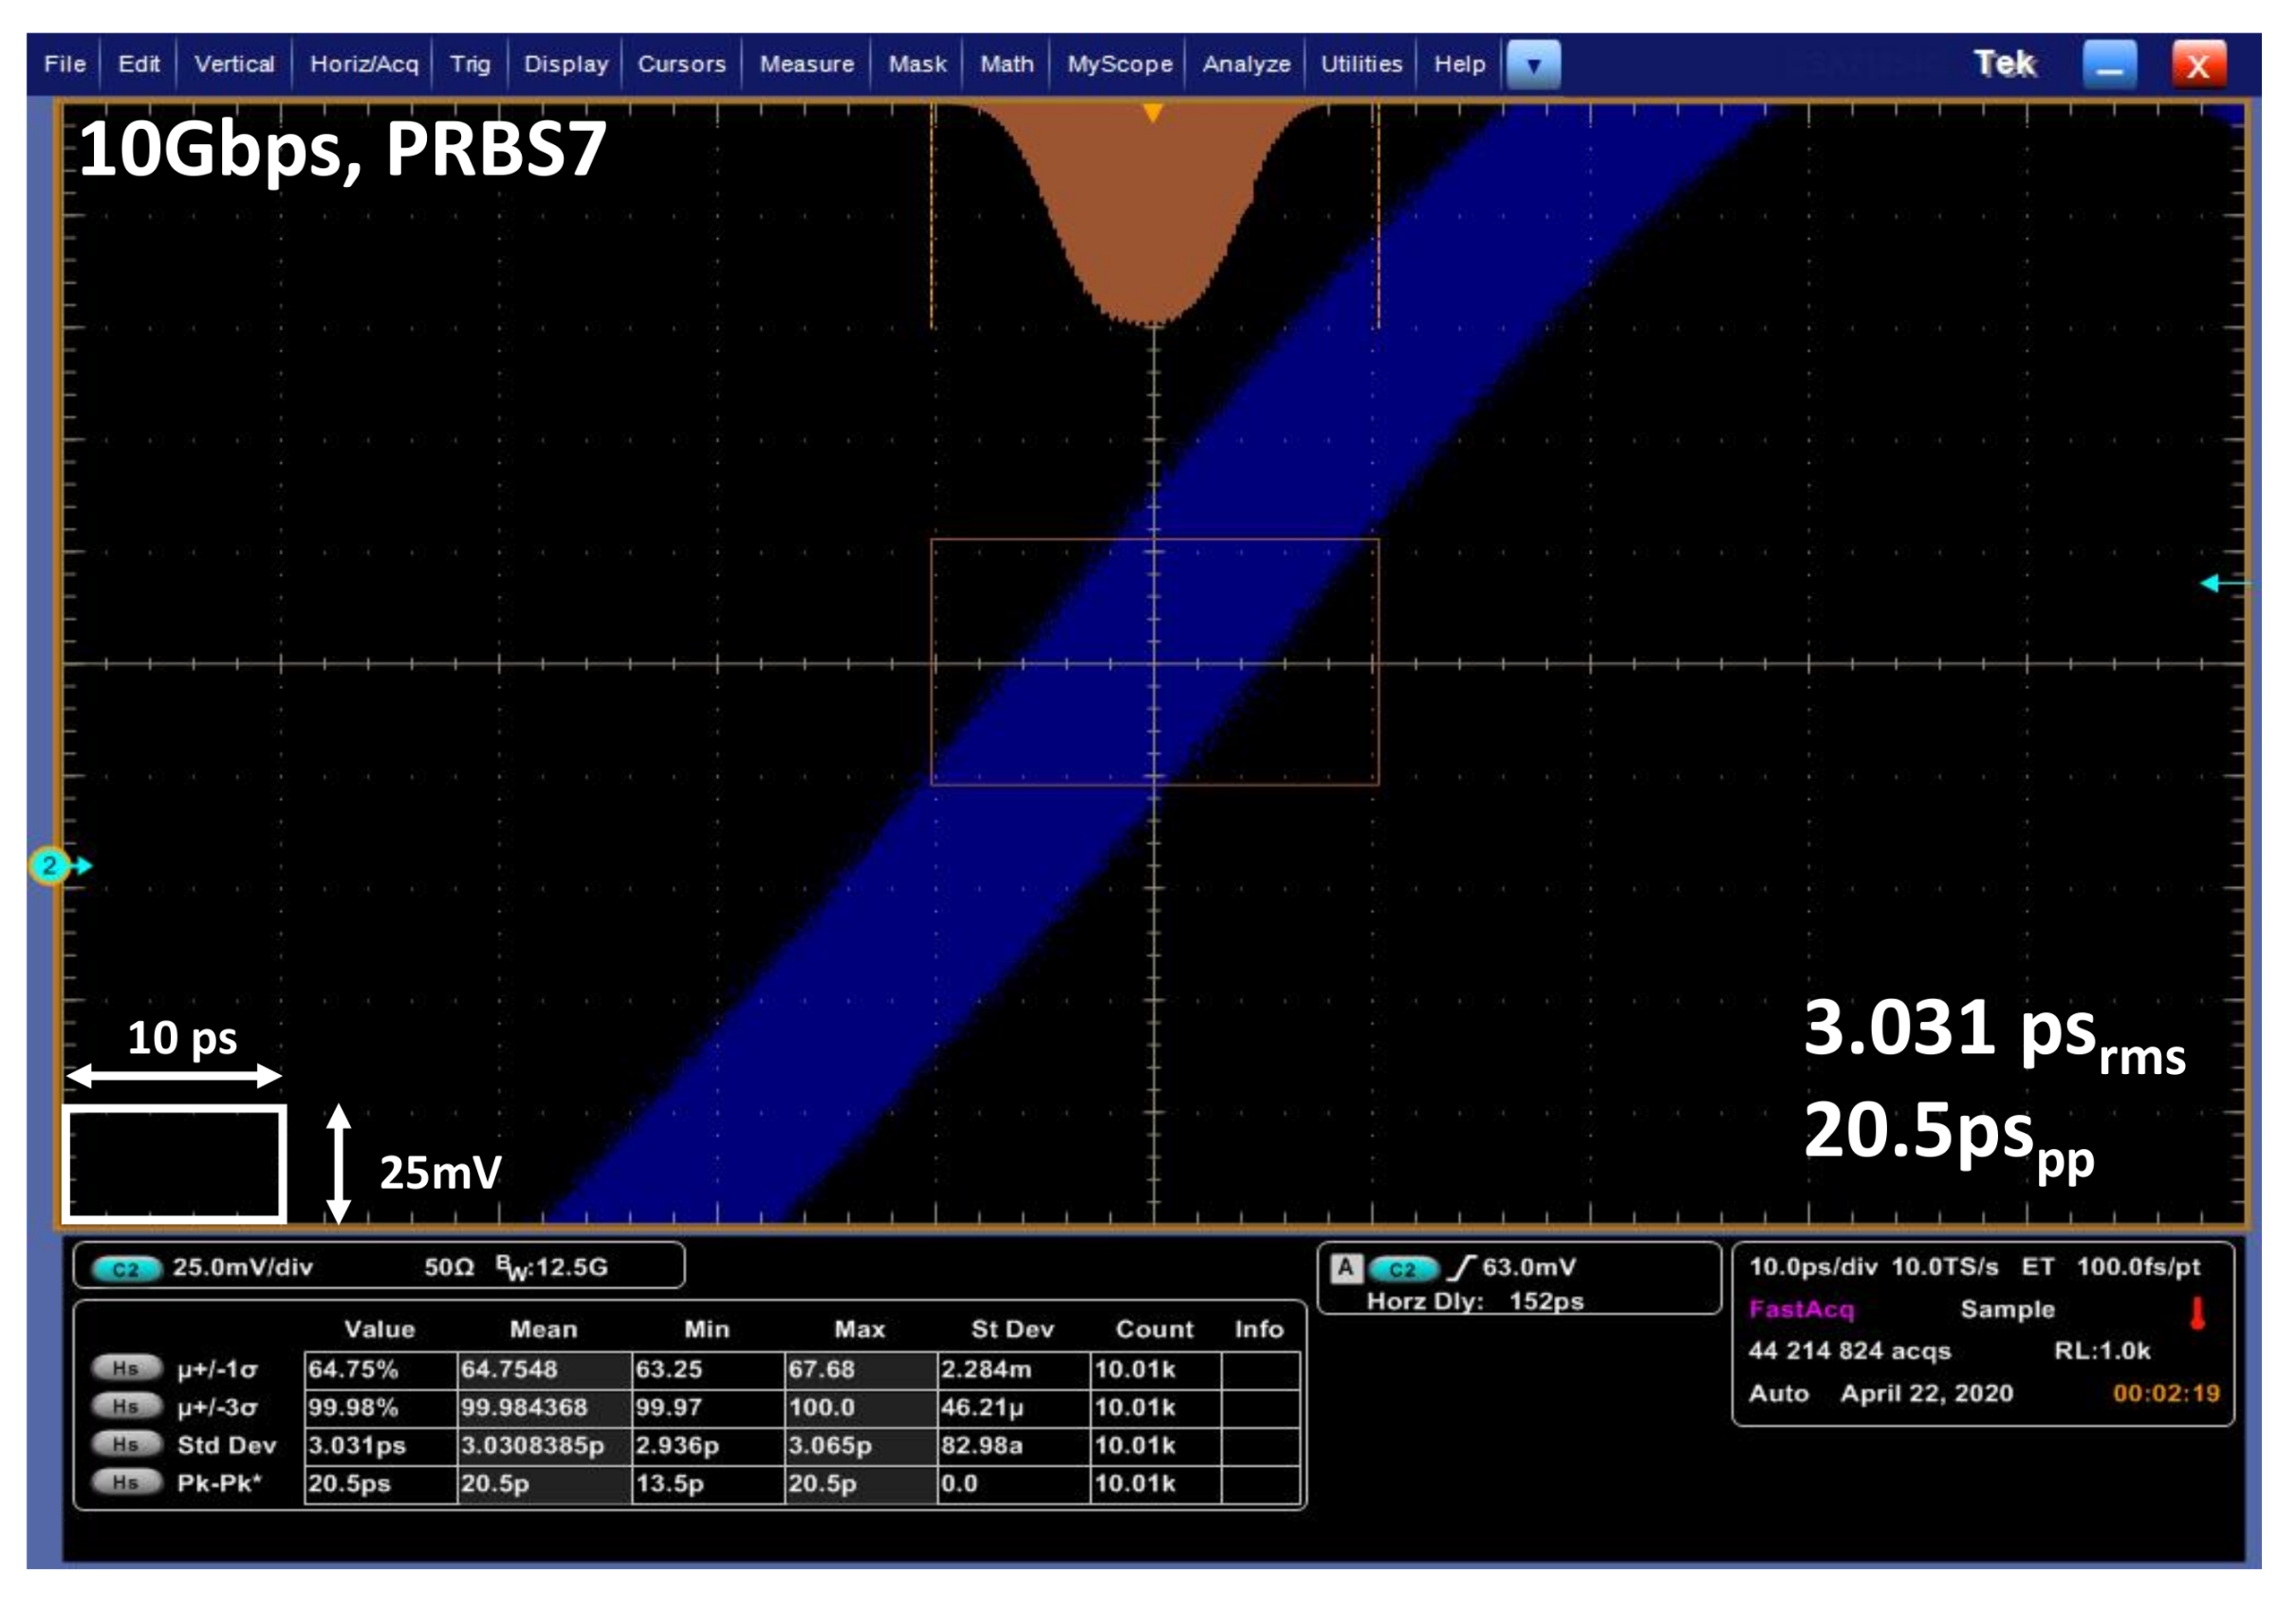The width and height of the screenshot is (2296, 1611).
Task: Toggle the C2 channel badge at 25.0mV/div
Action: [126, 1269]
